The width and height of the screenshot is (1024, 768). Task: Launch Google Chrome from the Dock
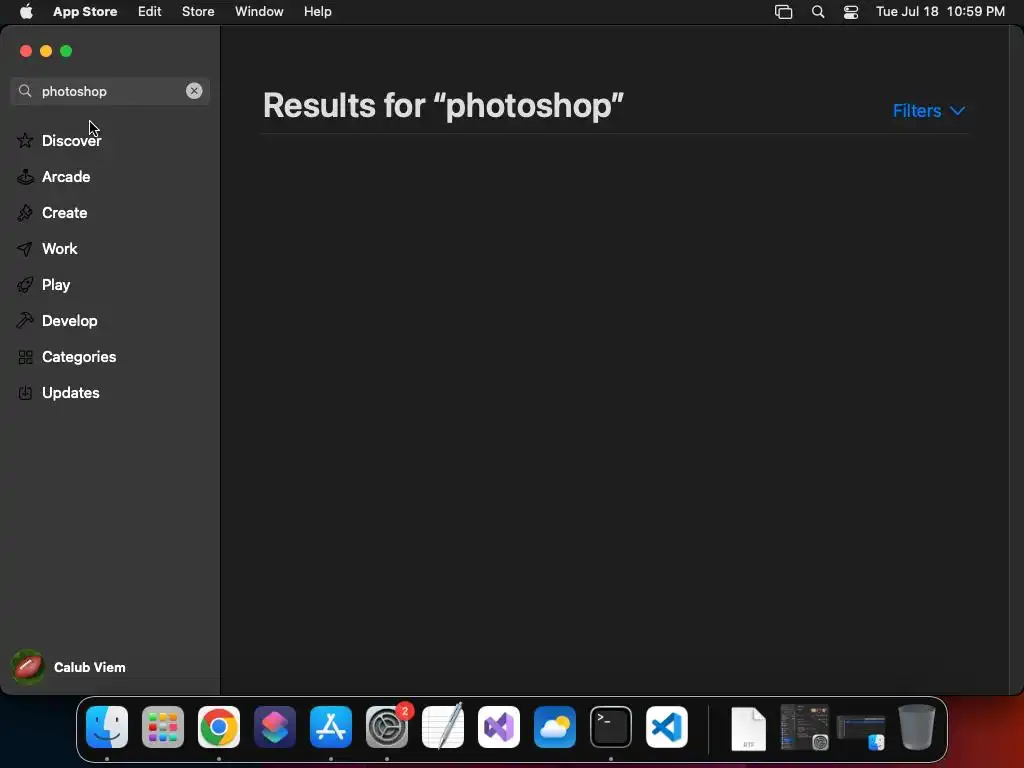[x=219, y=727]
